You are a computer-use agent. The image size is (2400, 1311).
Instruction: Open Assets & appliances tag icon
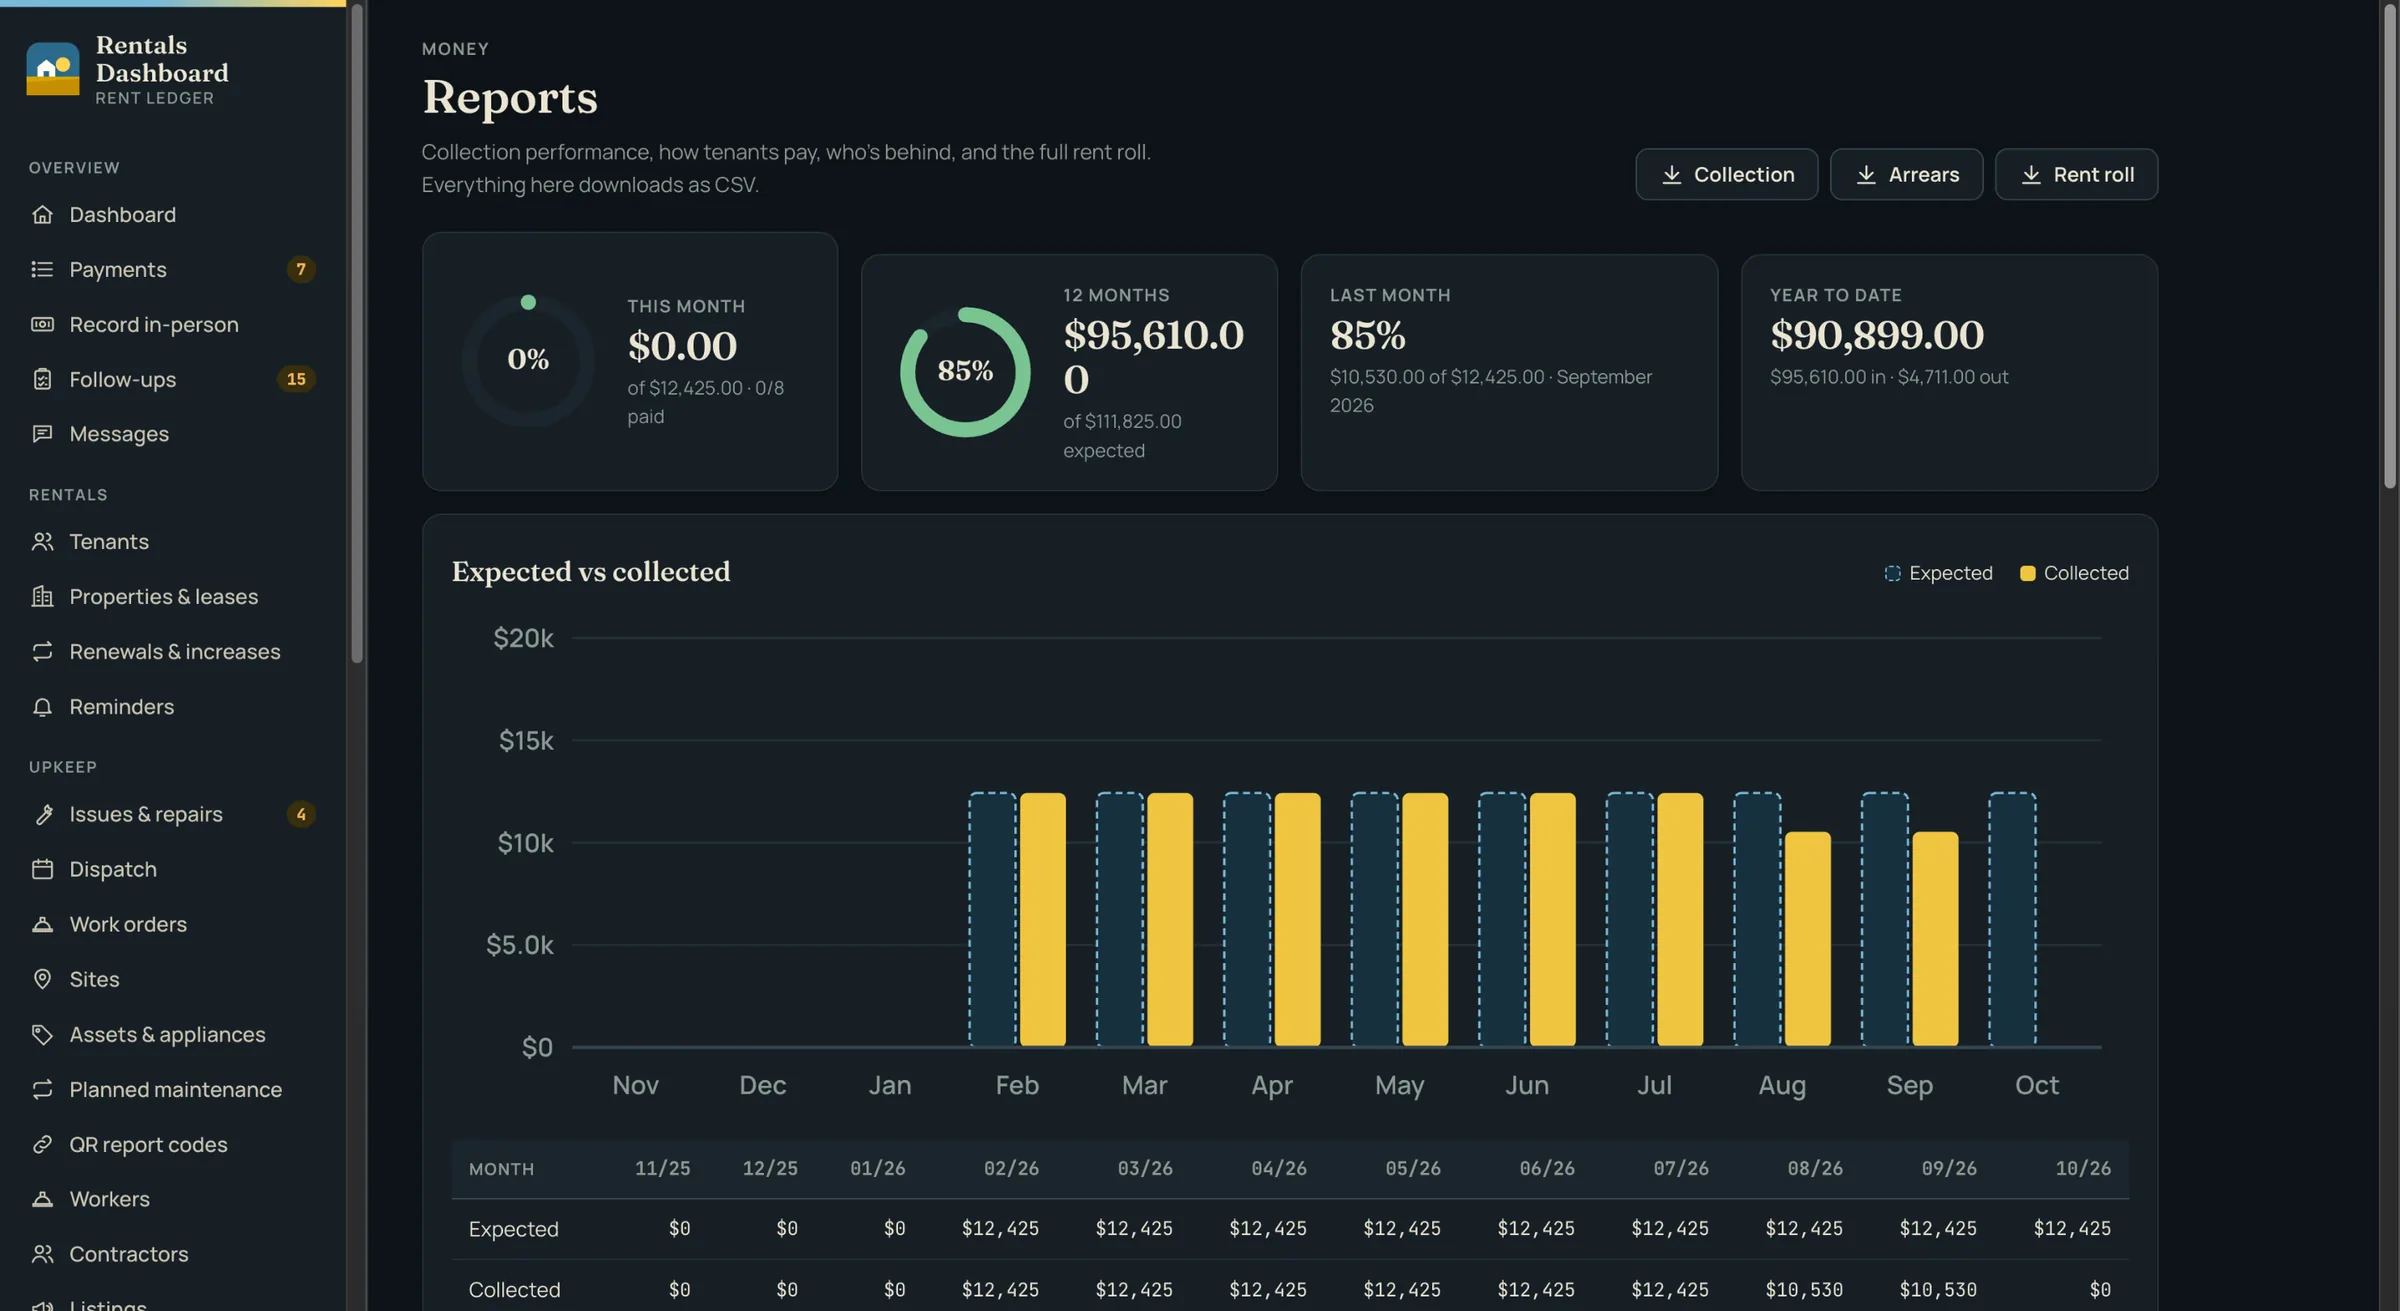point(42,1034)
